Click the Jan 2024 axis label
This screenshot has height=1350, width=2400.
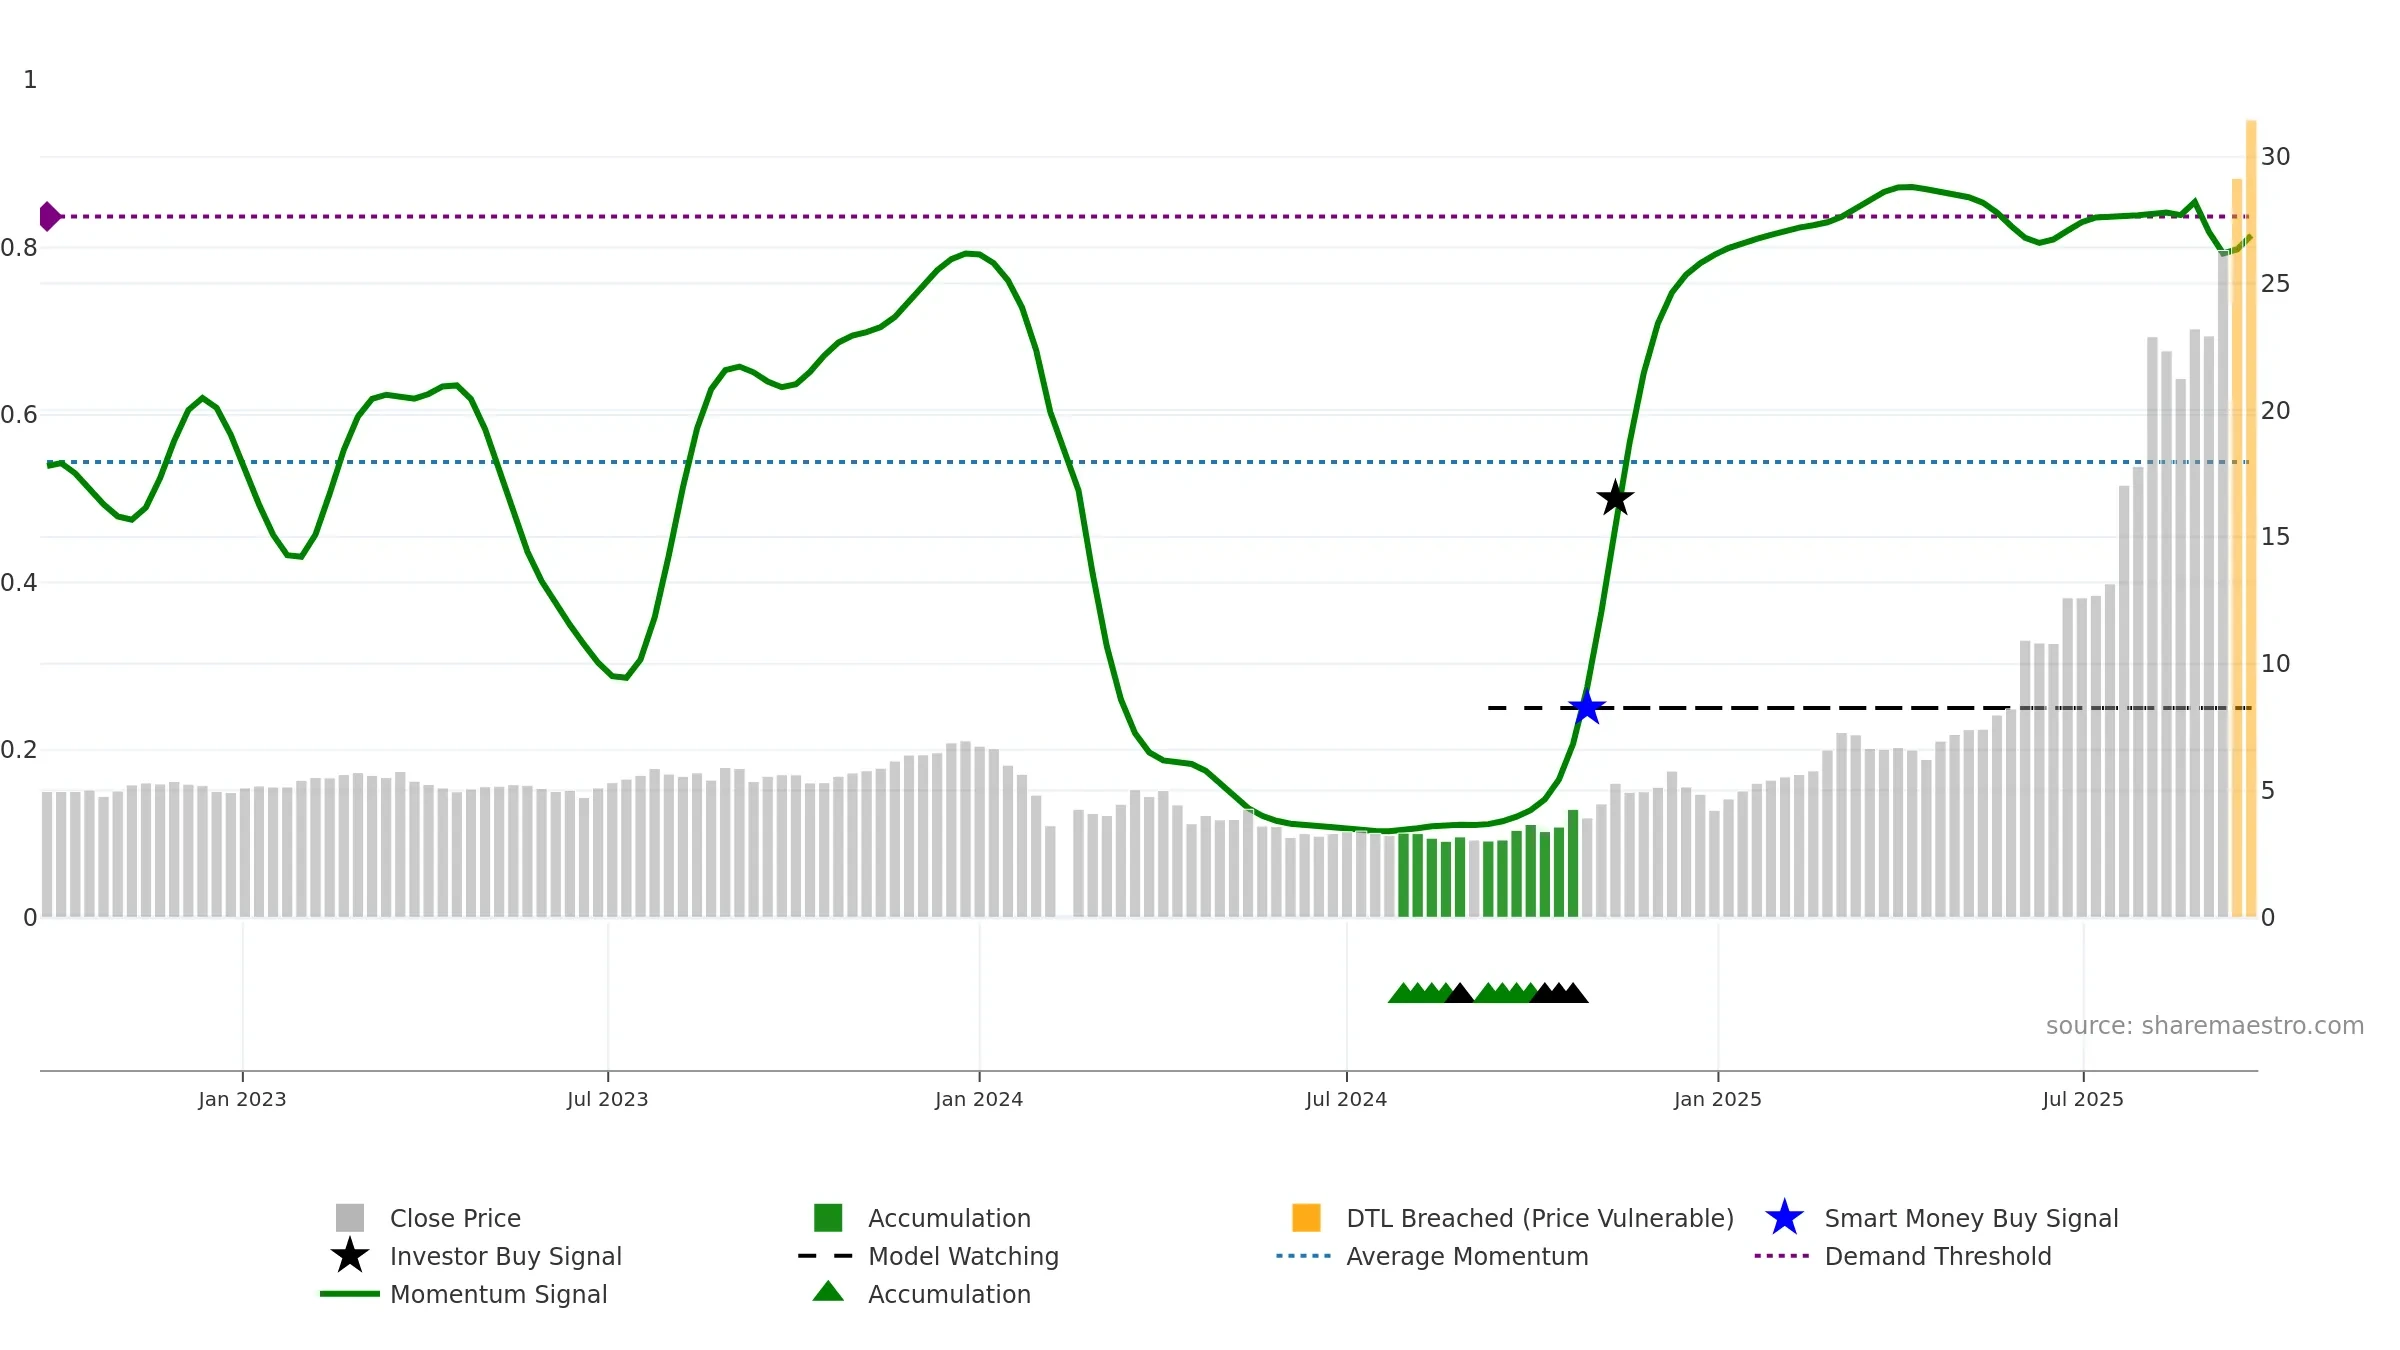coord(979,1099)
